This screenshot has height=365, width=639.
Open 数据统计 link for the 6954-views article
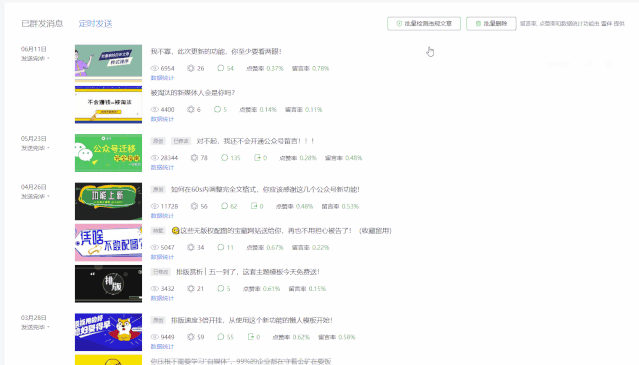(x=162, y=78)
